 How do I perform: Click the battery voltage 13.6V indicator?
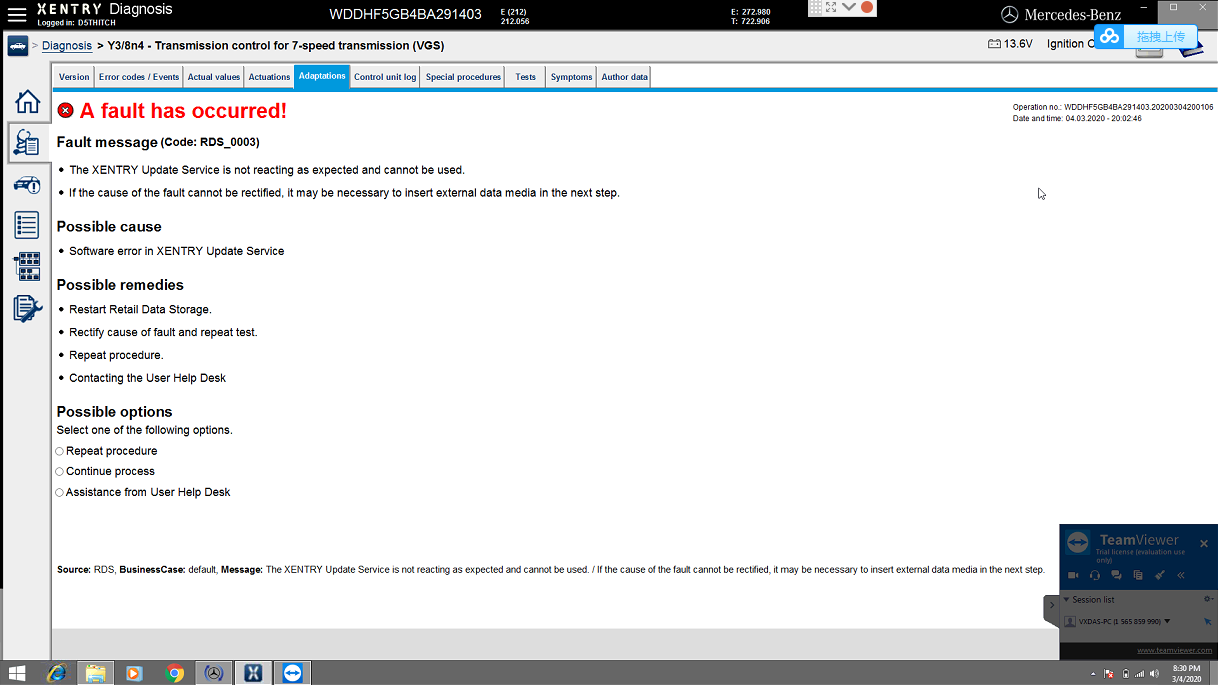[x=1010, y=44]
